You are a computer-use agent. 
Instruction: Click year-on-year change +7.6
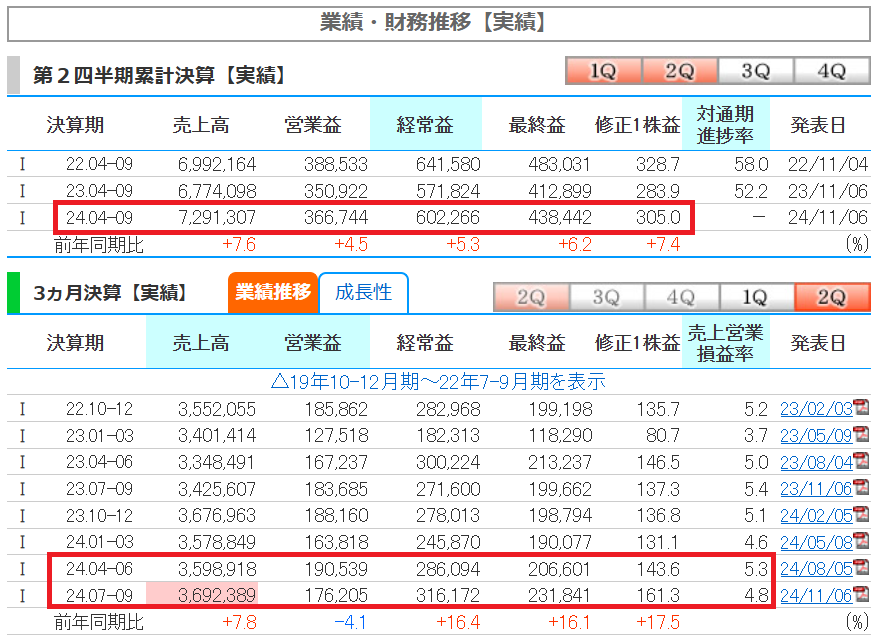pyautogui.click(x=239, y=245)
